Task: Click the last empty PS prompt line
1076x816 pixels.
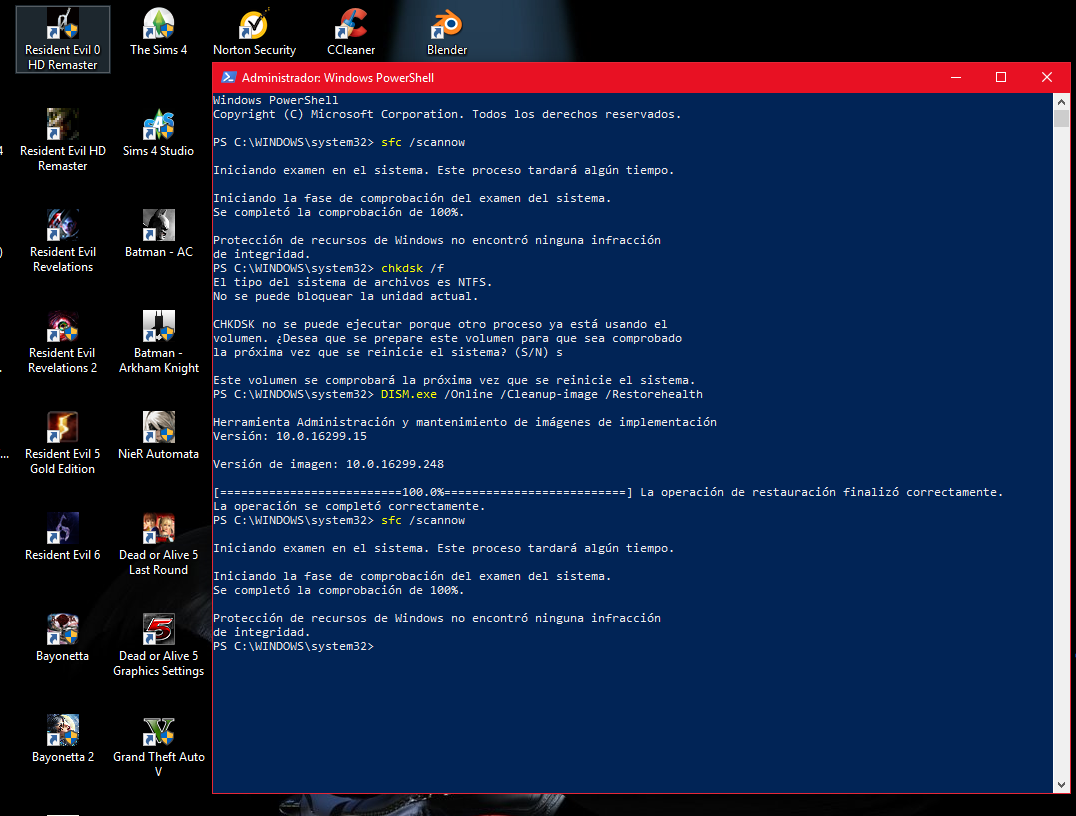Action: click(293, 646)
